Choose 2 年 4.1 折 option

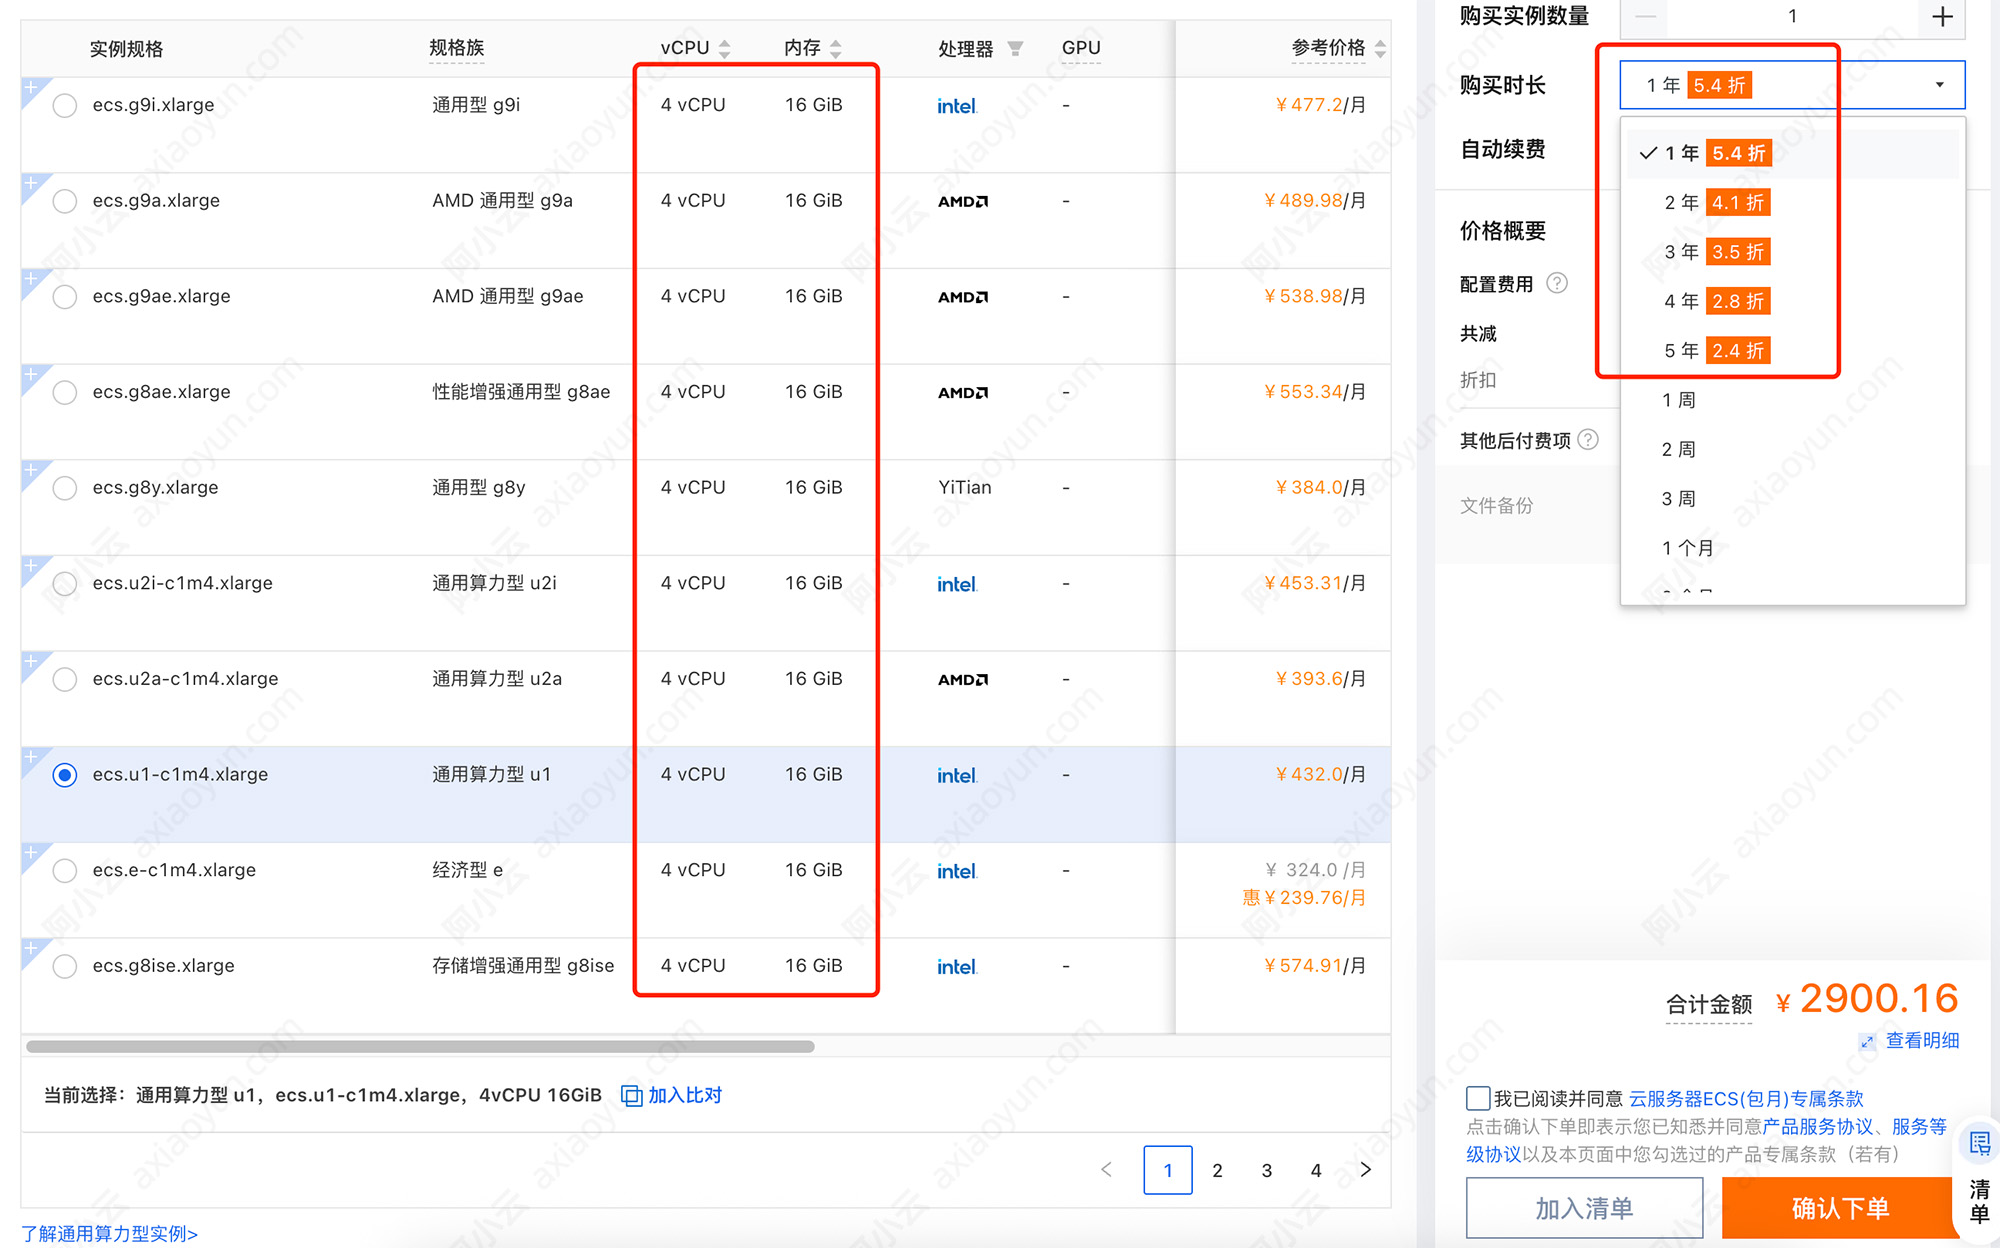tap(1792, 203)
